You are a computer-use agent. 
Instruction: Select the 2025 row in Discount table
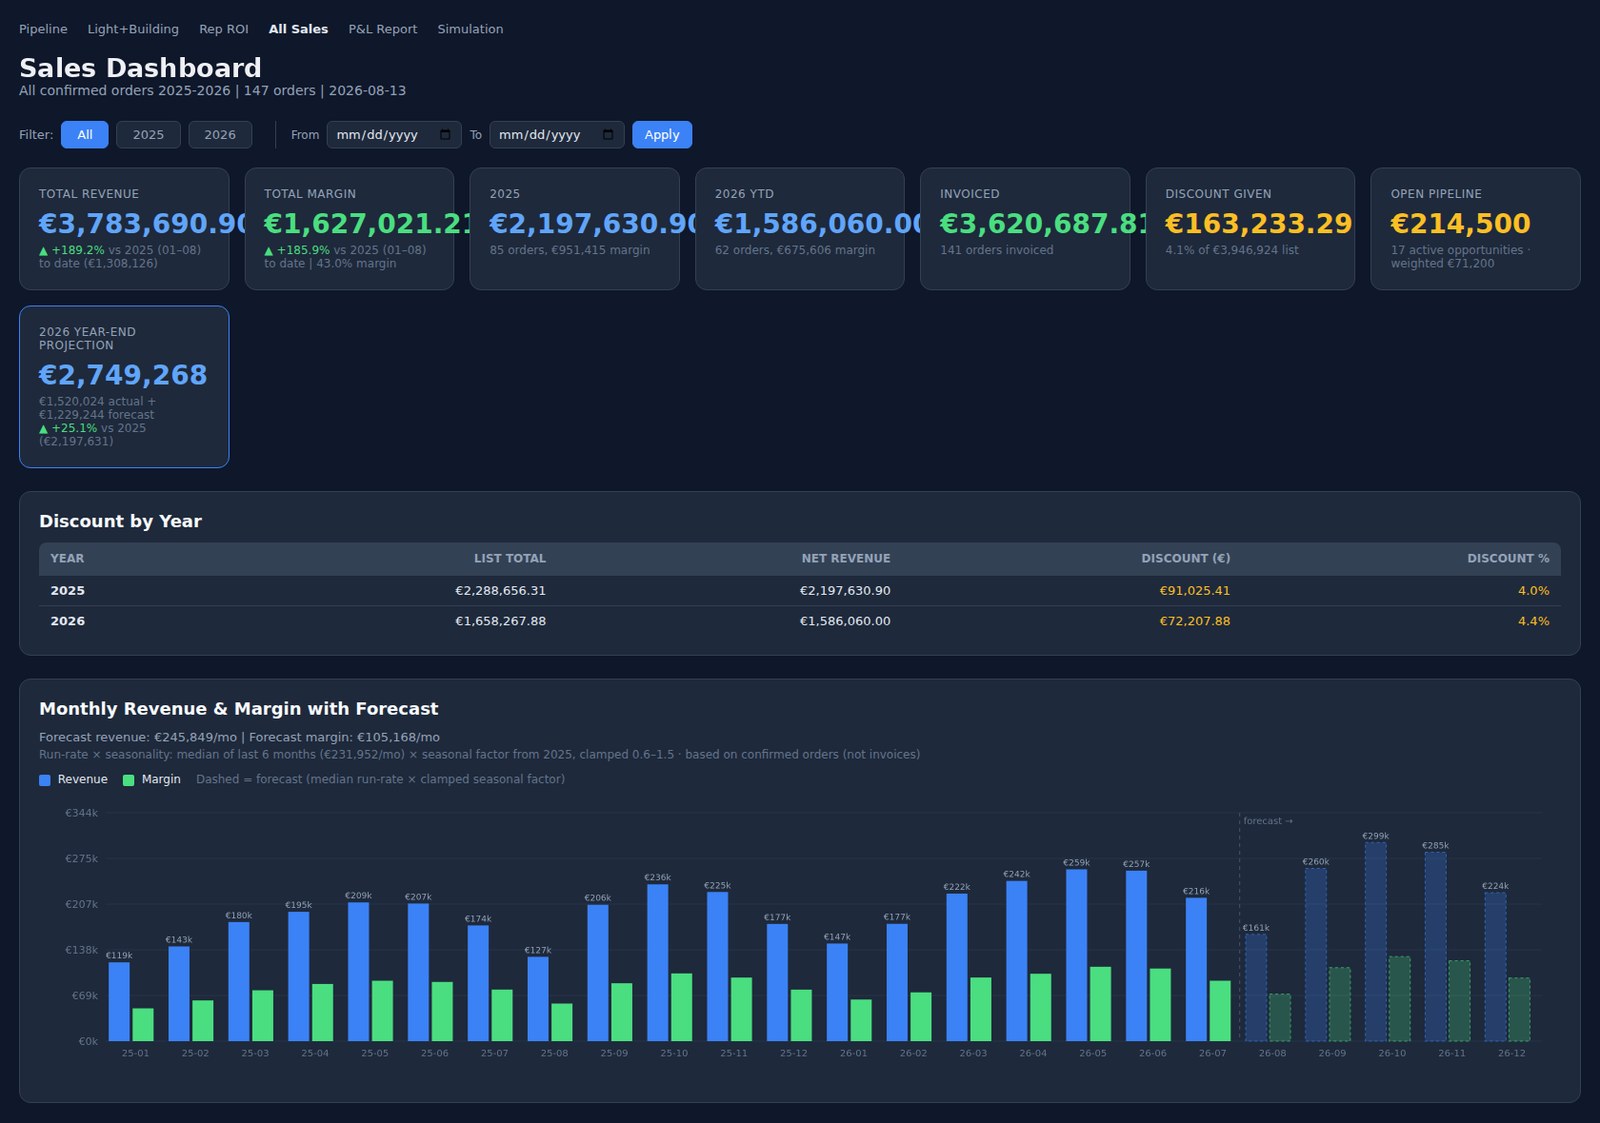(800, 591)
